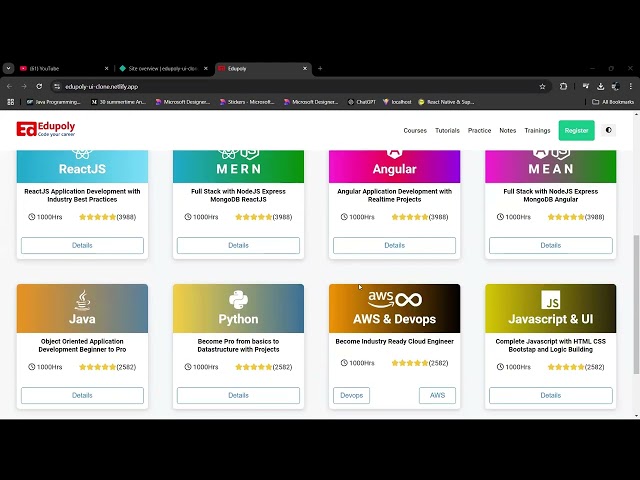Open Details for Javascript & UI course
The width and height of the screenshot is (640, 480).
point(551,395)
